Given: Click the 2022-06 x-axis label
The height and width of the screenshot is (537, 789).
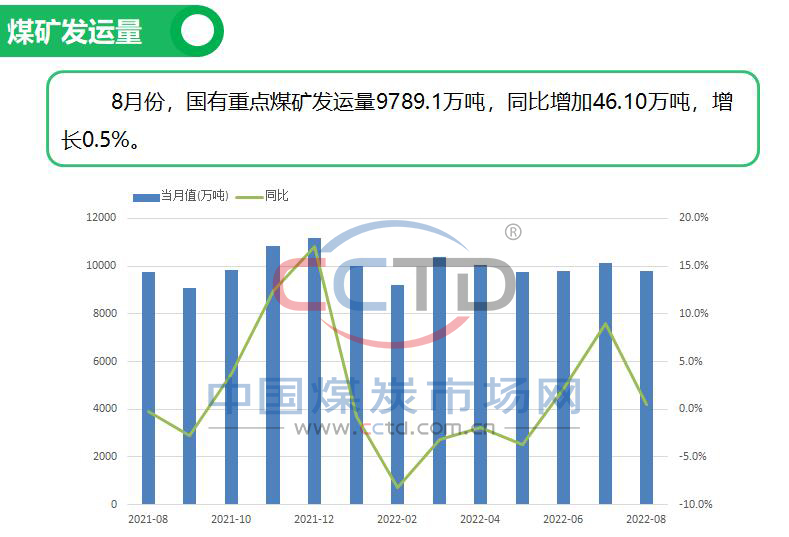Looking at the screenshot, I should pyautogui.click(x=563, y=519).
